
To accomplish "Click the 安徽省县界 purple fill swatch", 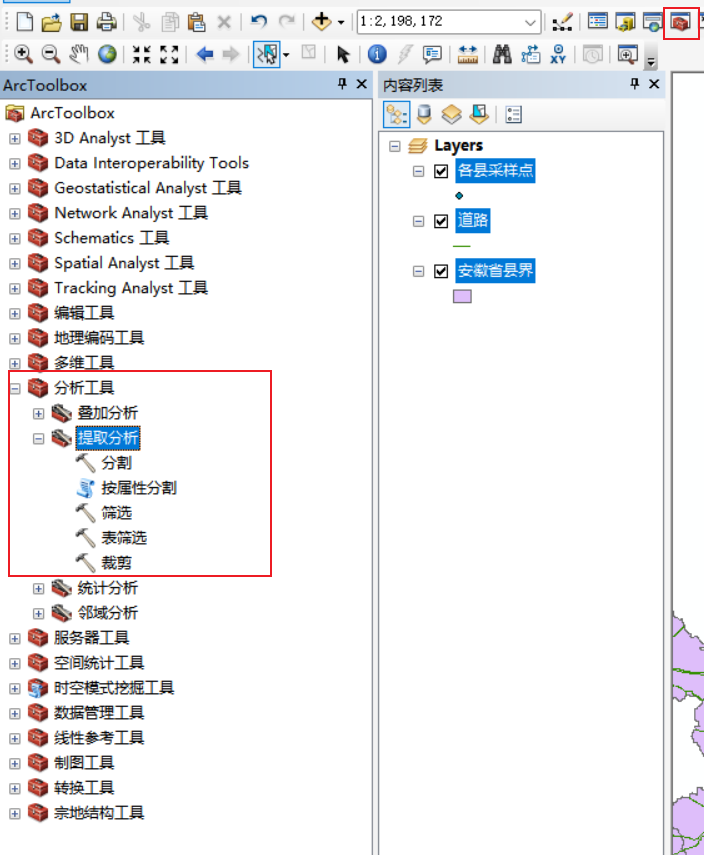I will 462,296.
